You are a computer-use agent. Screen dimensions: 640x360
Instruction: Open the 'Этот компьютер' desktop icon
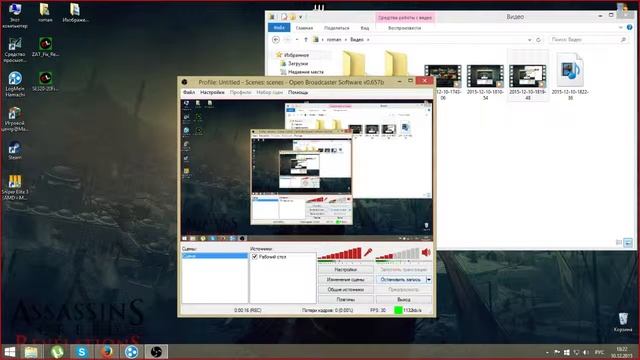click(15, 15)
